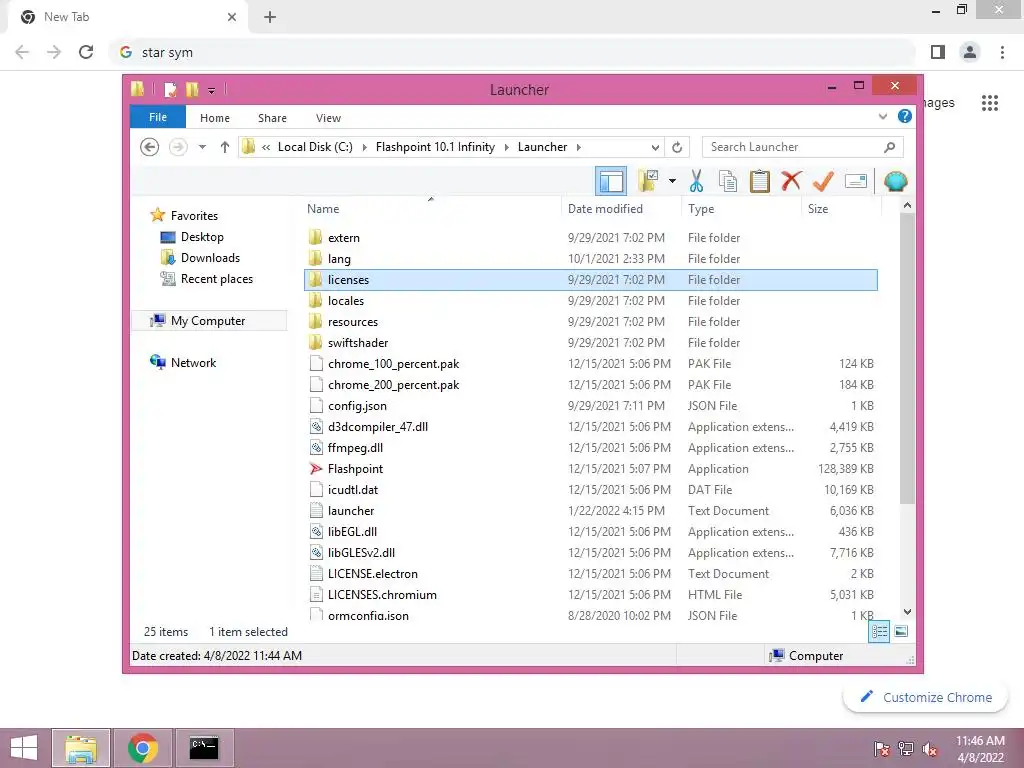This screenshot has height=768, width=1024.
Task: Click the folder options icon in toolbar
Action: 648,181
